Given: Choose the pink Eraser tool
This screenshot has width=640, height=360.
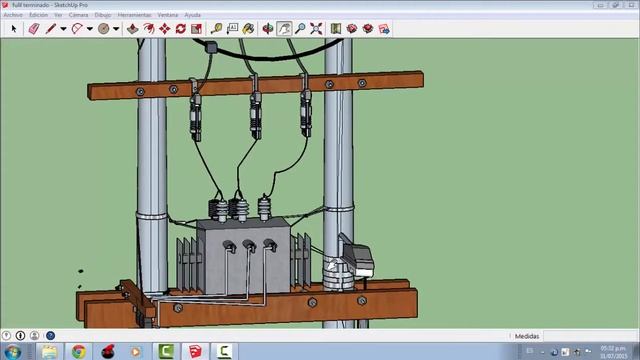Looking at the screenshot, I should tap(34, 29).
